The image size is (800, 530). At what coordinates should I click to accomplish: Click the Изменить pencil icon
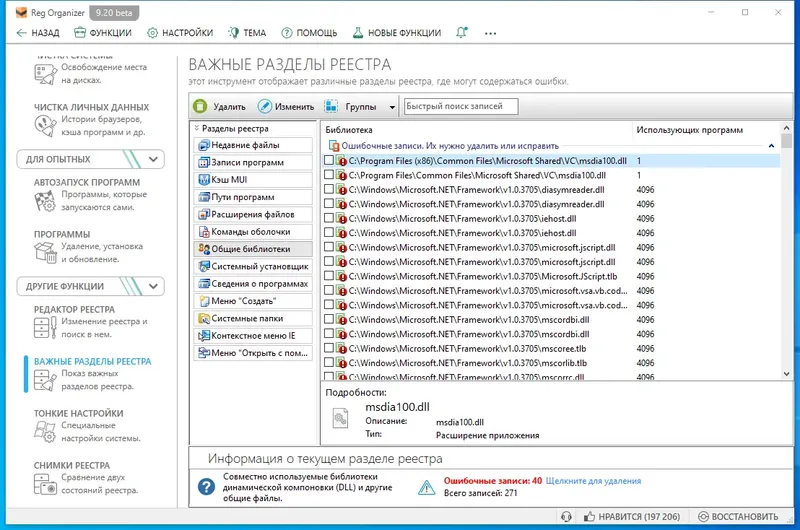tap(264, 106)
